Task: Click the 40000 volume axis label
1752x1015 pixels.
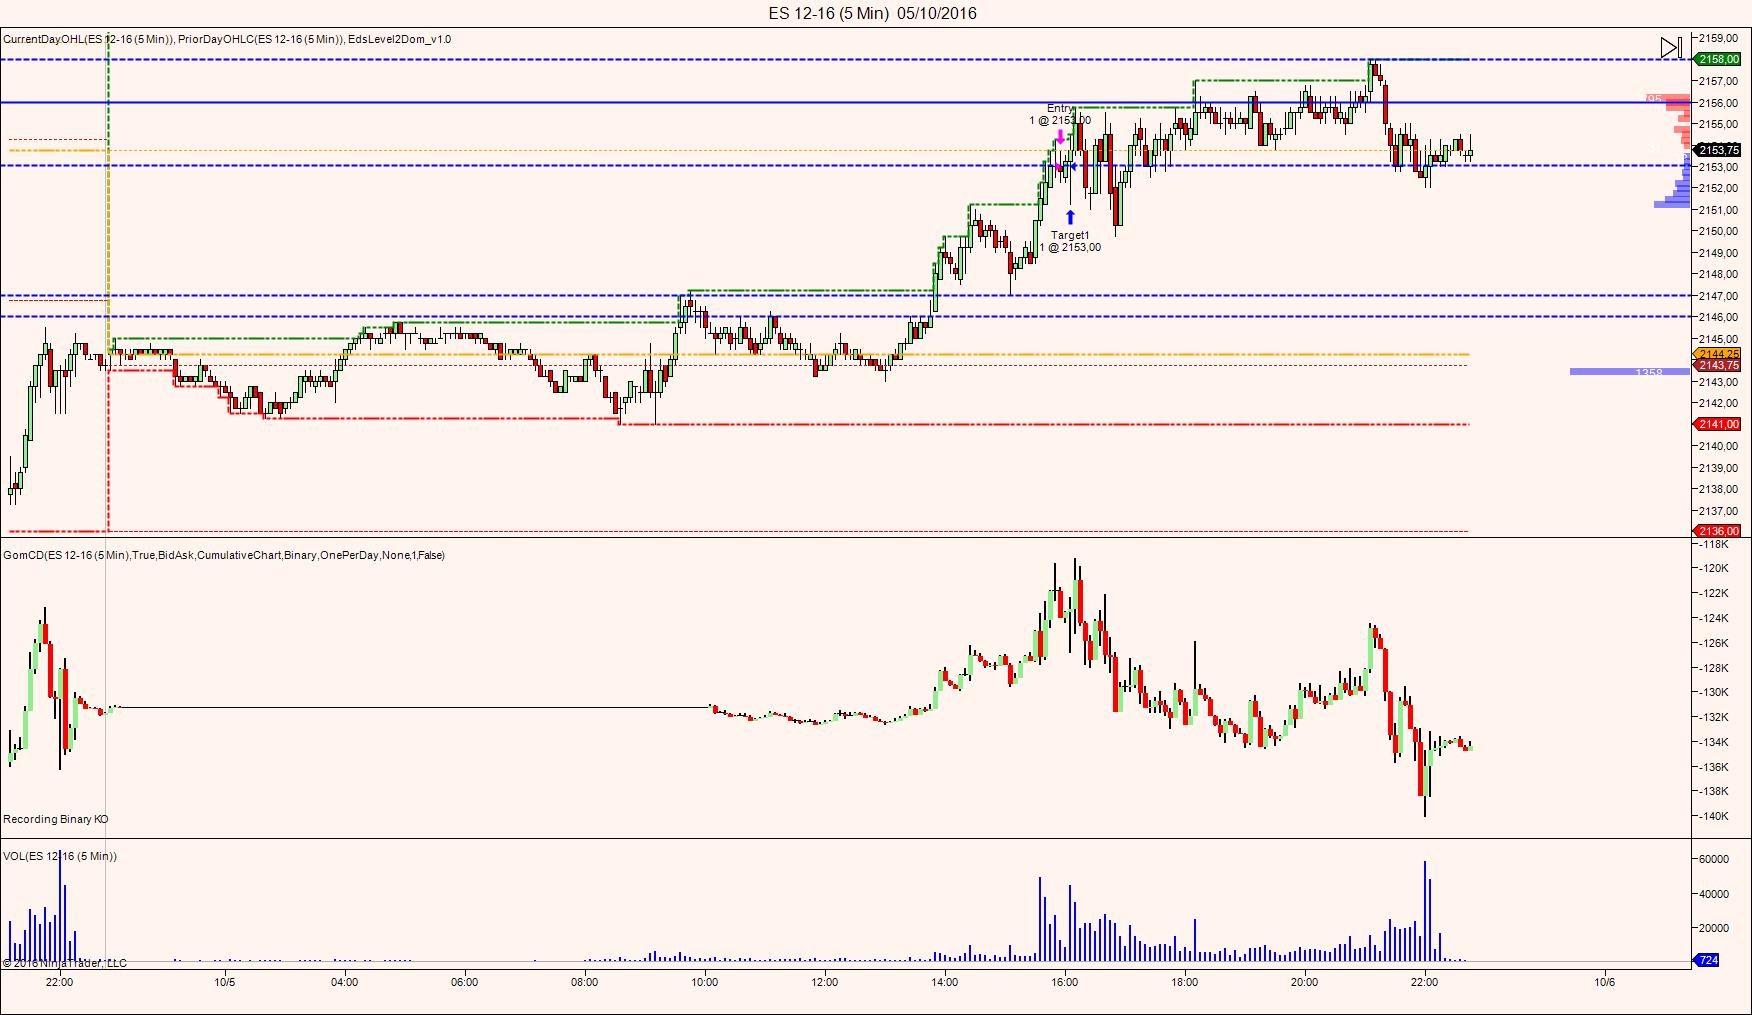Action: (x=1714, y=894)
